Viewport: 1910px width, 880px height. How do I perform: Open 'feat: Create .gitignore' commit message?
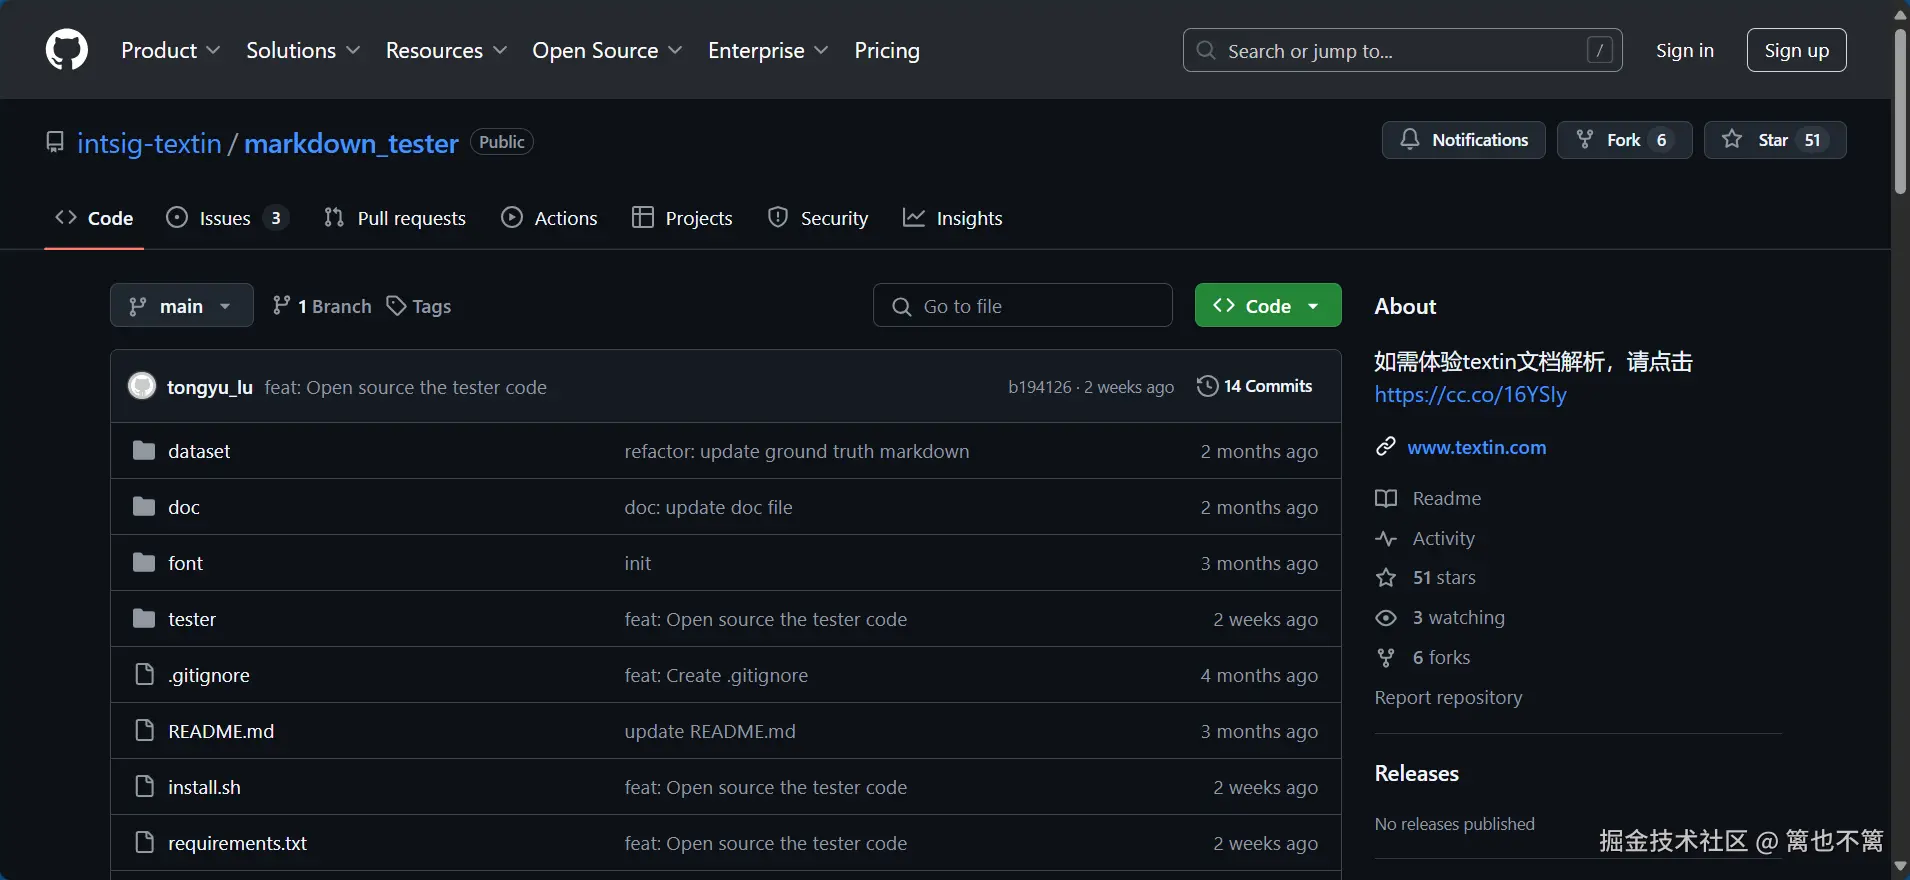tap(716, 675)
